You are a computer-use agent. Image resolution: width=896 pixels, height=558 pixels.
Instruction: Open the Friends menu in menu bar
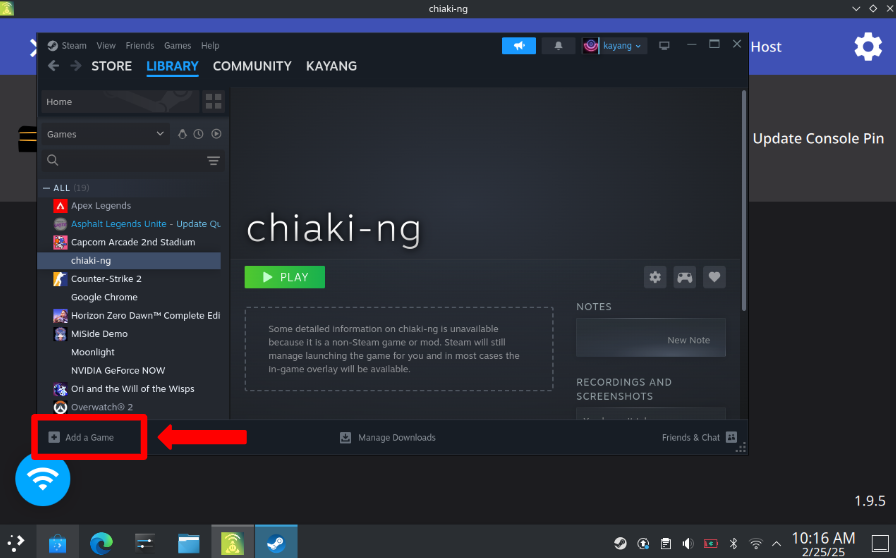[140, 46]
